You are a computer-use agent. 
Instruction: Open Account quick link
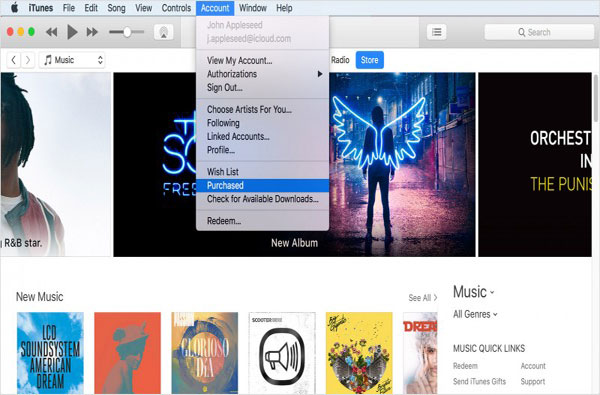pyautogui.click(x=533, y=366)
